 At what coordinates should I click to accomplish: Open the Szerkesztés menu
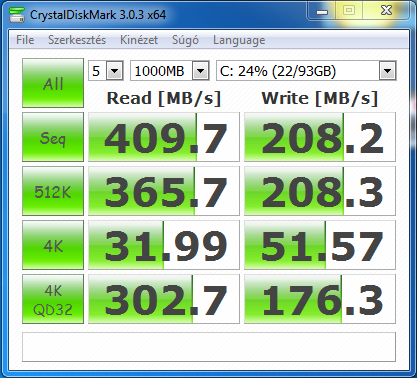click(77, 40)
